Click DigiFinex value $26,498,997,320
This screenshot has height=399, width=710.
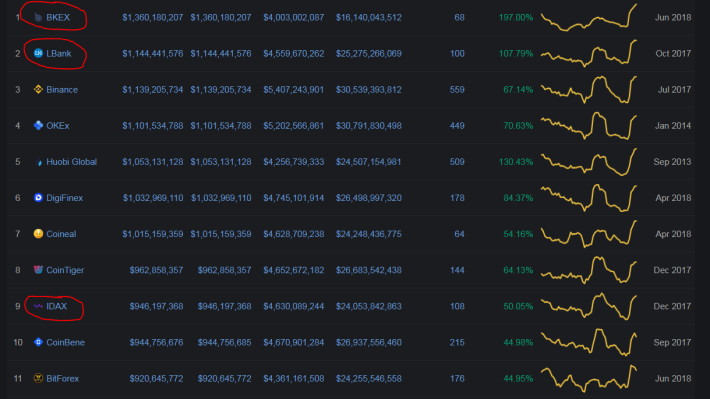(x=369, y=198)
